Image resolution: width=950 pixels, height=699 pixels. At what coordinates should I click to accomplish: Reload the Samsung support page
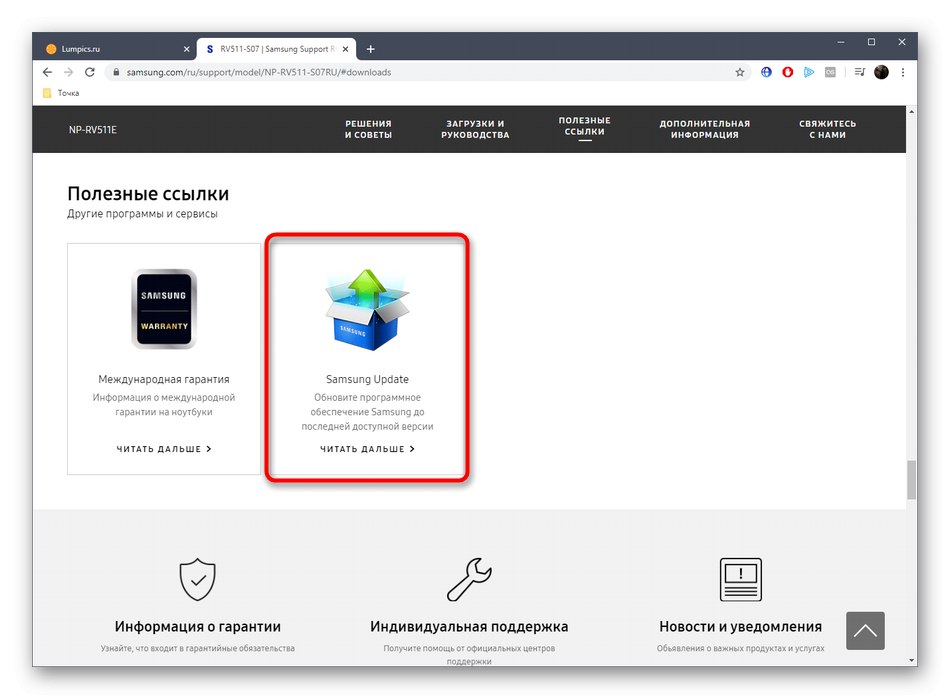90,72
